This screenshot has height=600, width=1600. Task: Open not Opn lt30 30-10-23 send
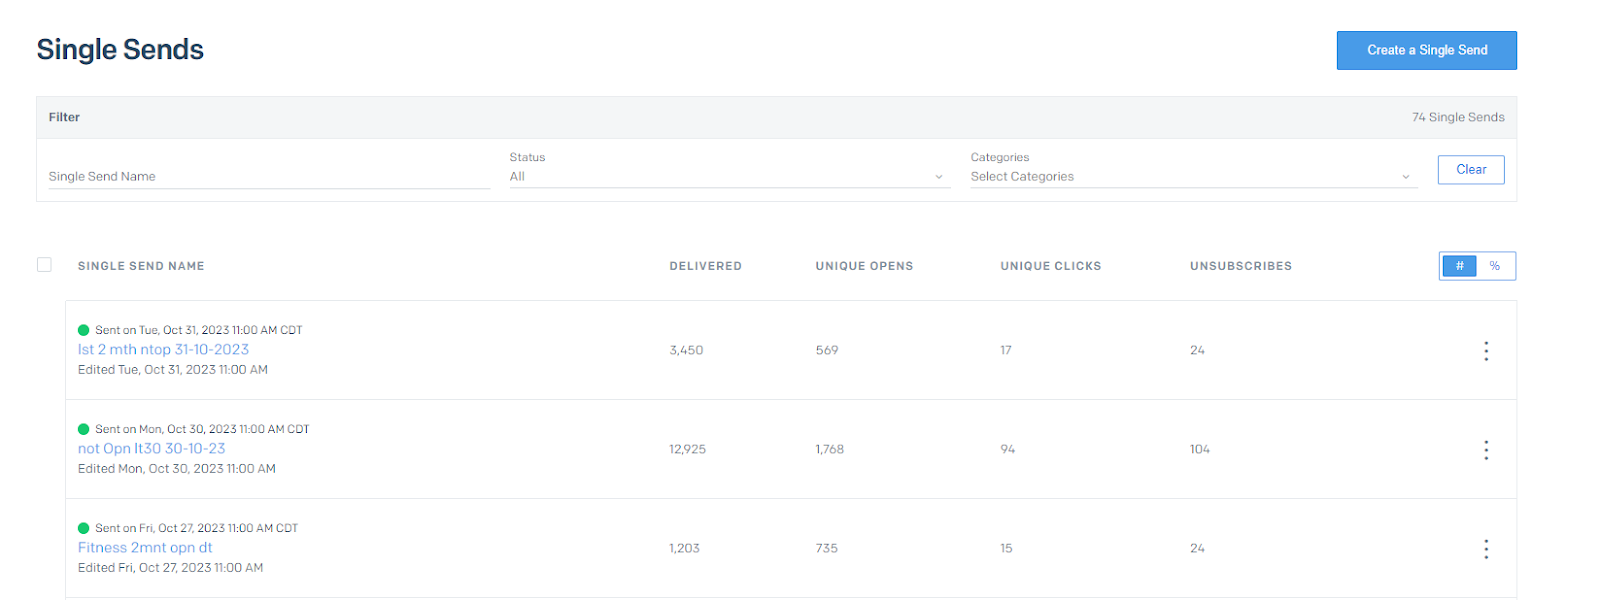tap(152, 448)
